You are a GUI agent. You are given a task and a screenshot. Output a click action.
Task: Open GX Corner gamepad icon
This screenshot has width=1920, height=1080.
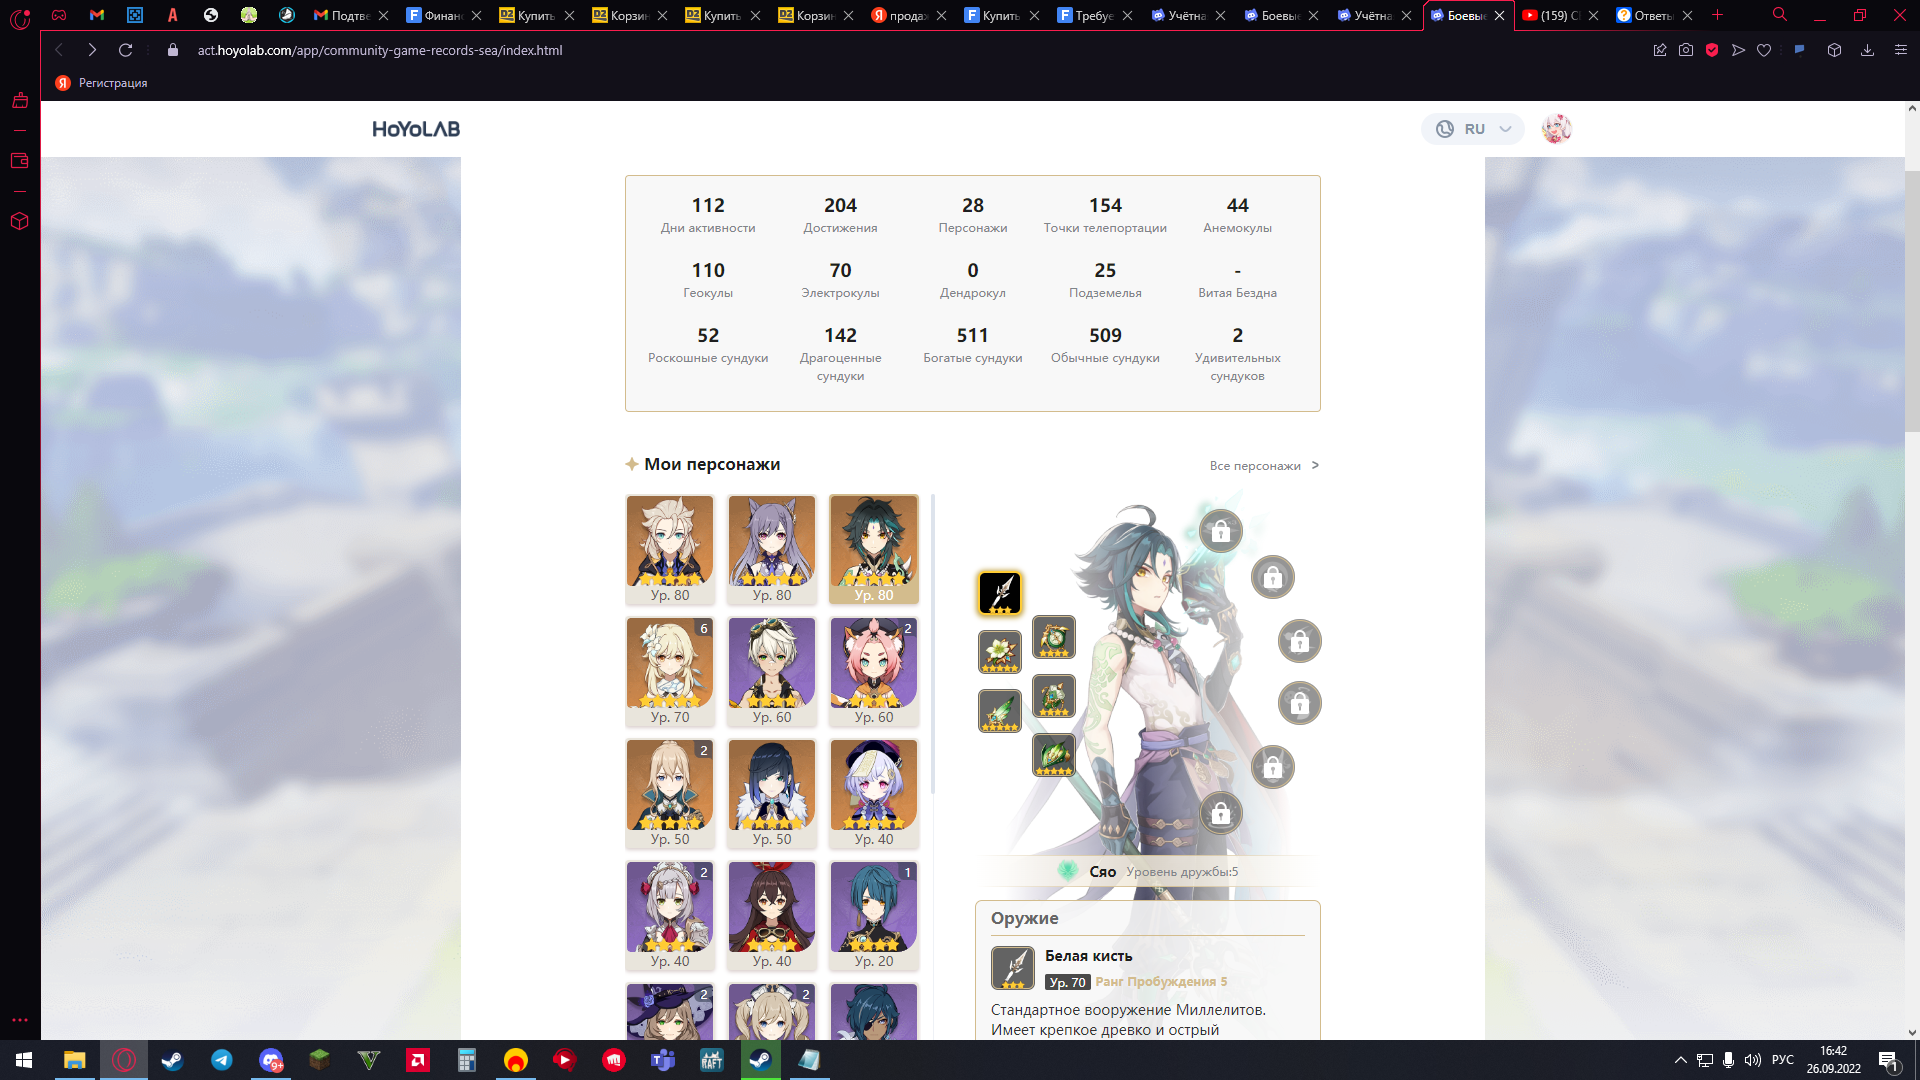pyautogui.click(x=59, y=15)
